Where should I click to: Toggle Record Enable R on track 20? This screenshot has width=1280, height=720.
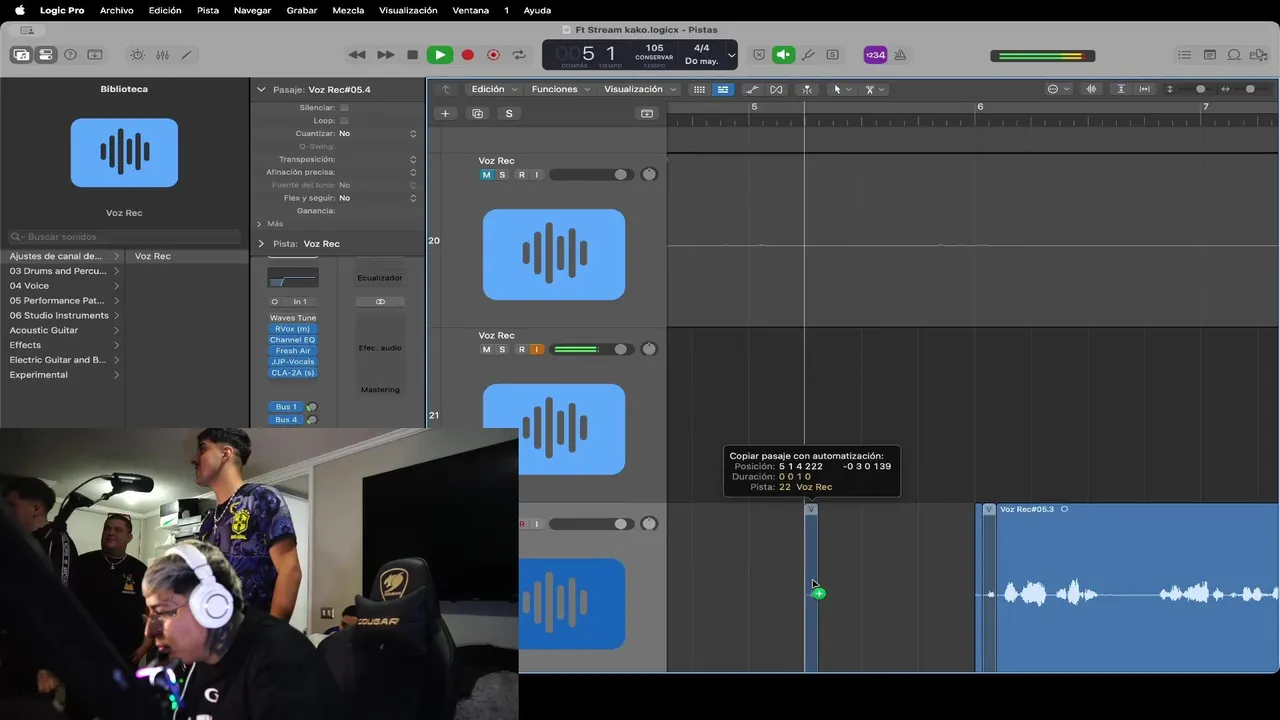pyautogui.click(x=521, y=175)
